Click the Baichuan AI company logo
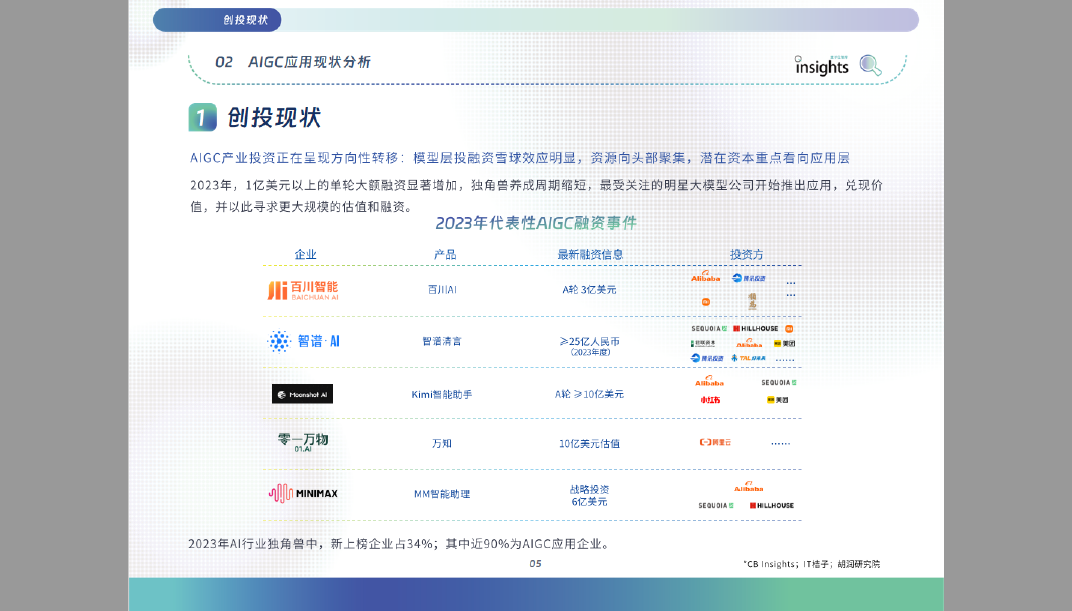1072x611 pixels. click(303, 290)
